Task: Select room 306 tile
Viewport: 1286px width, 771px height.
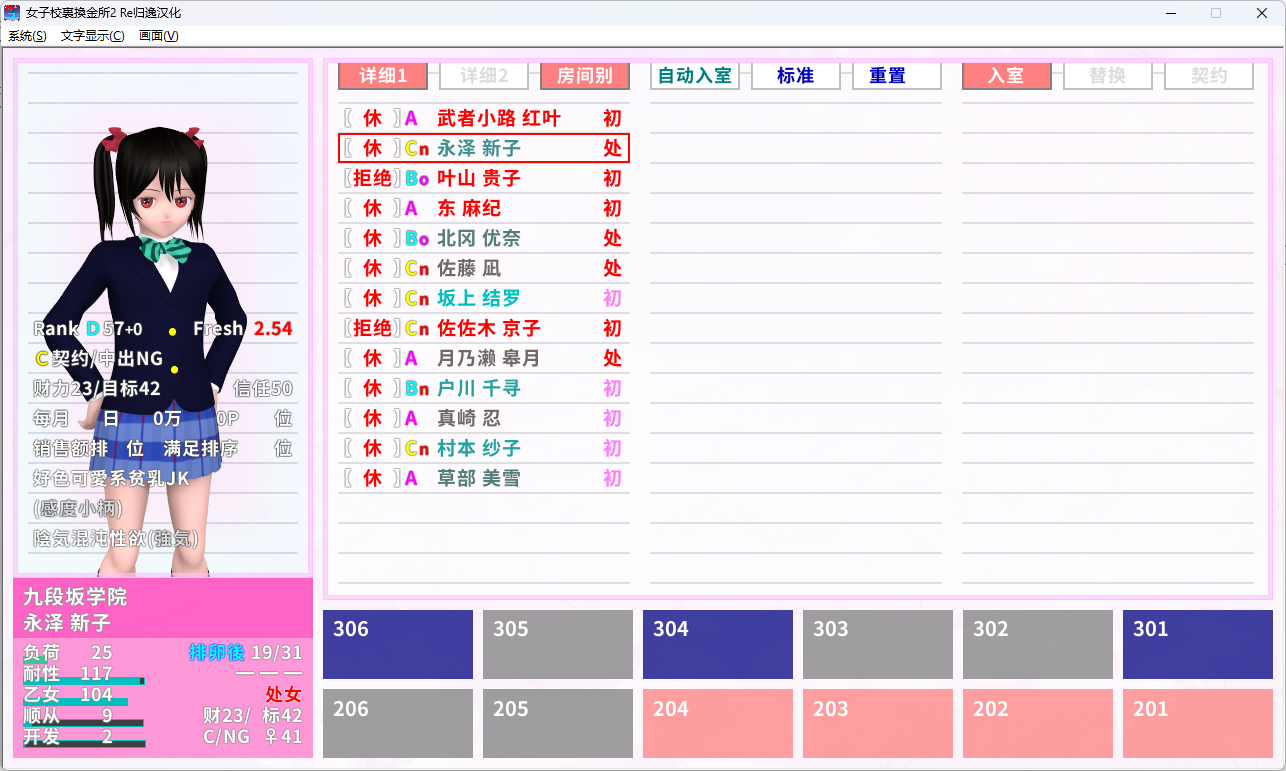Action: click(x=397, y=644)
